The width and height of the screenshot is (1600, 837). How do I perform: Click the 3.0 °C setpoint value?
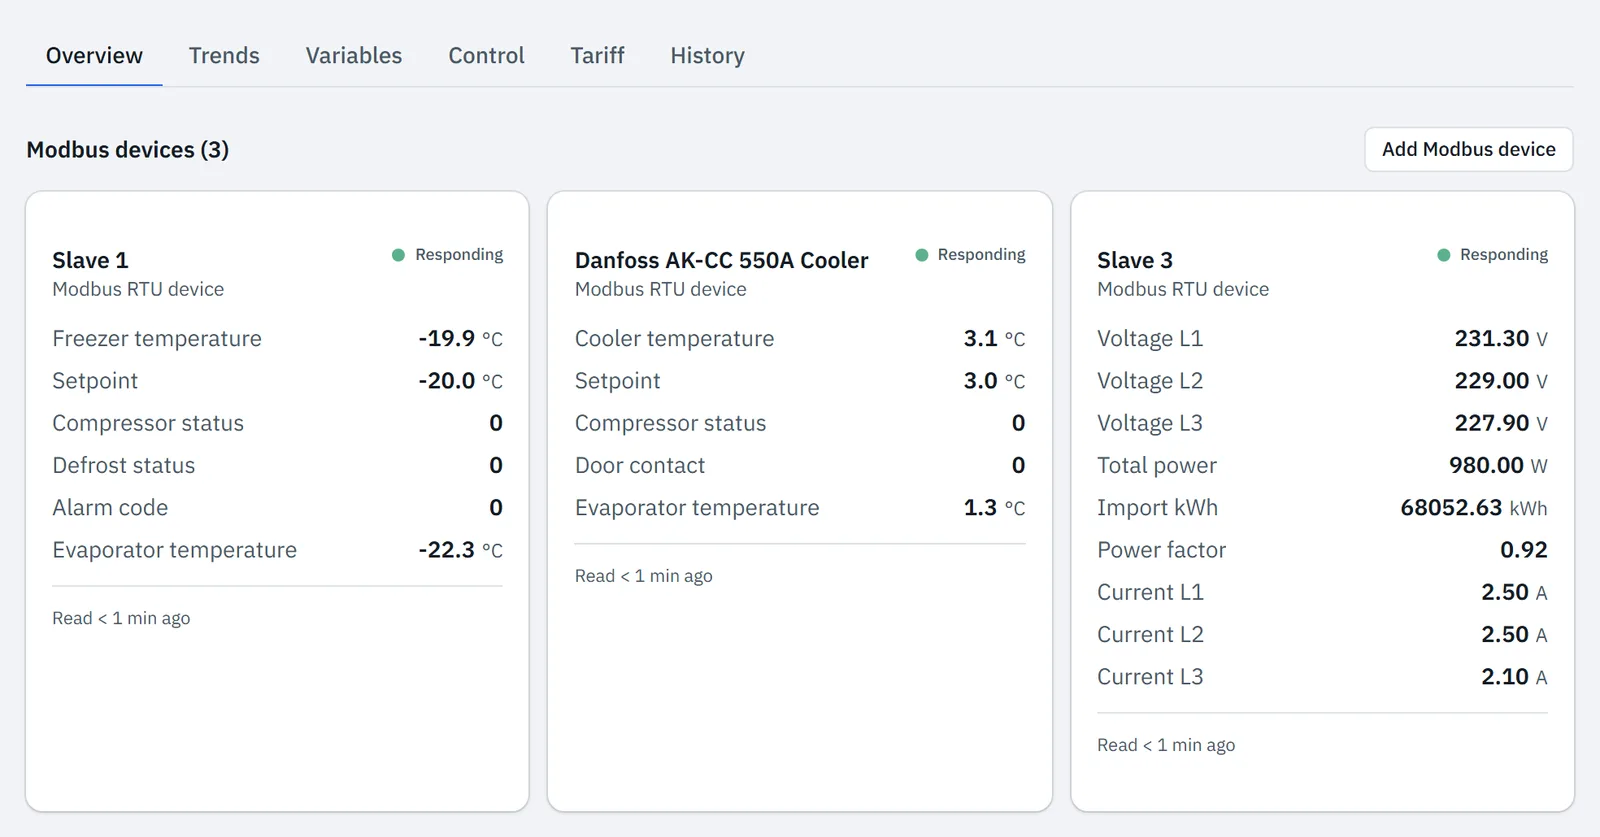(x=994, y=381)
